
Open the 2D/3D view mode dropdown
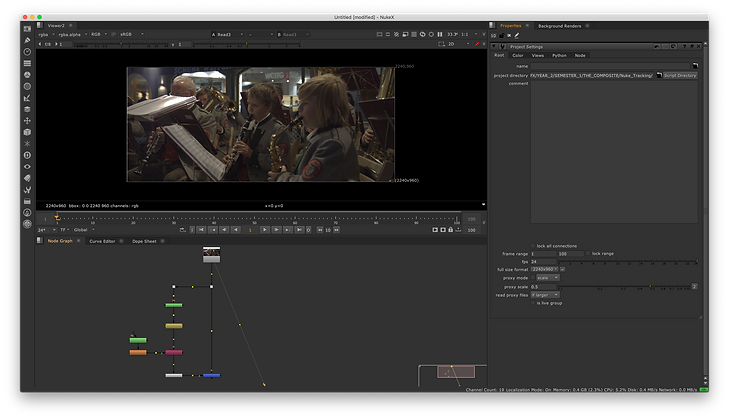tap(459, 44)
